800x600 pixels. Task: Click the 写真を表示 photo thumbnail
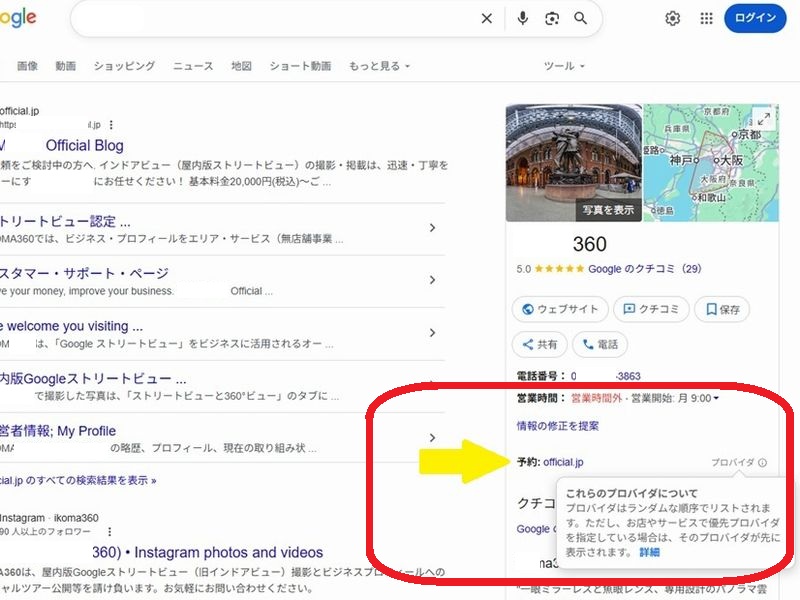click(573, 163)
